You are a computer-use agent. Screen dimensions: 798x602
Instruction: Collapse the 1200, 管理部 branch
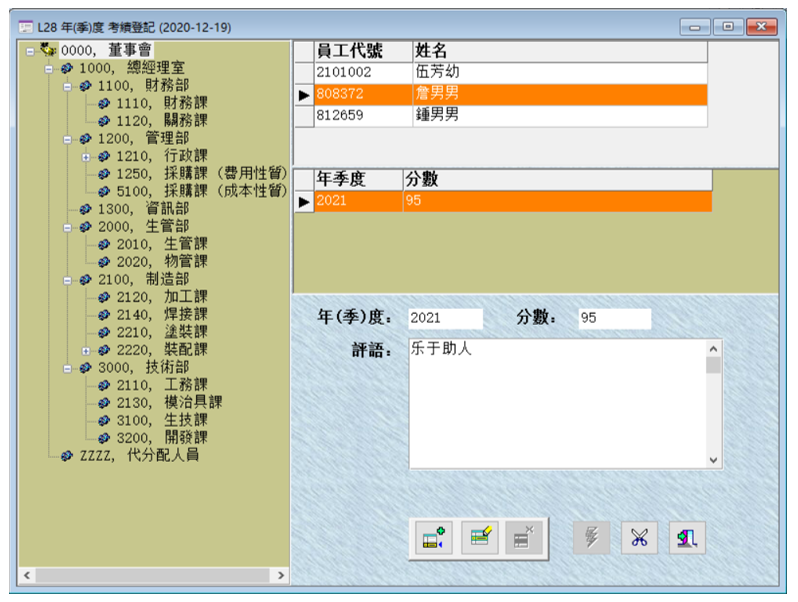[x=67, y=140]
